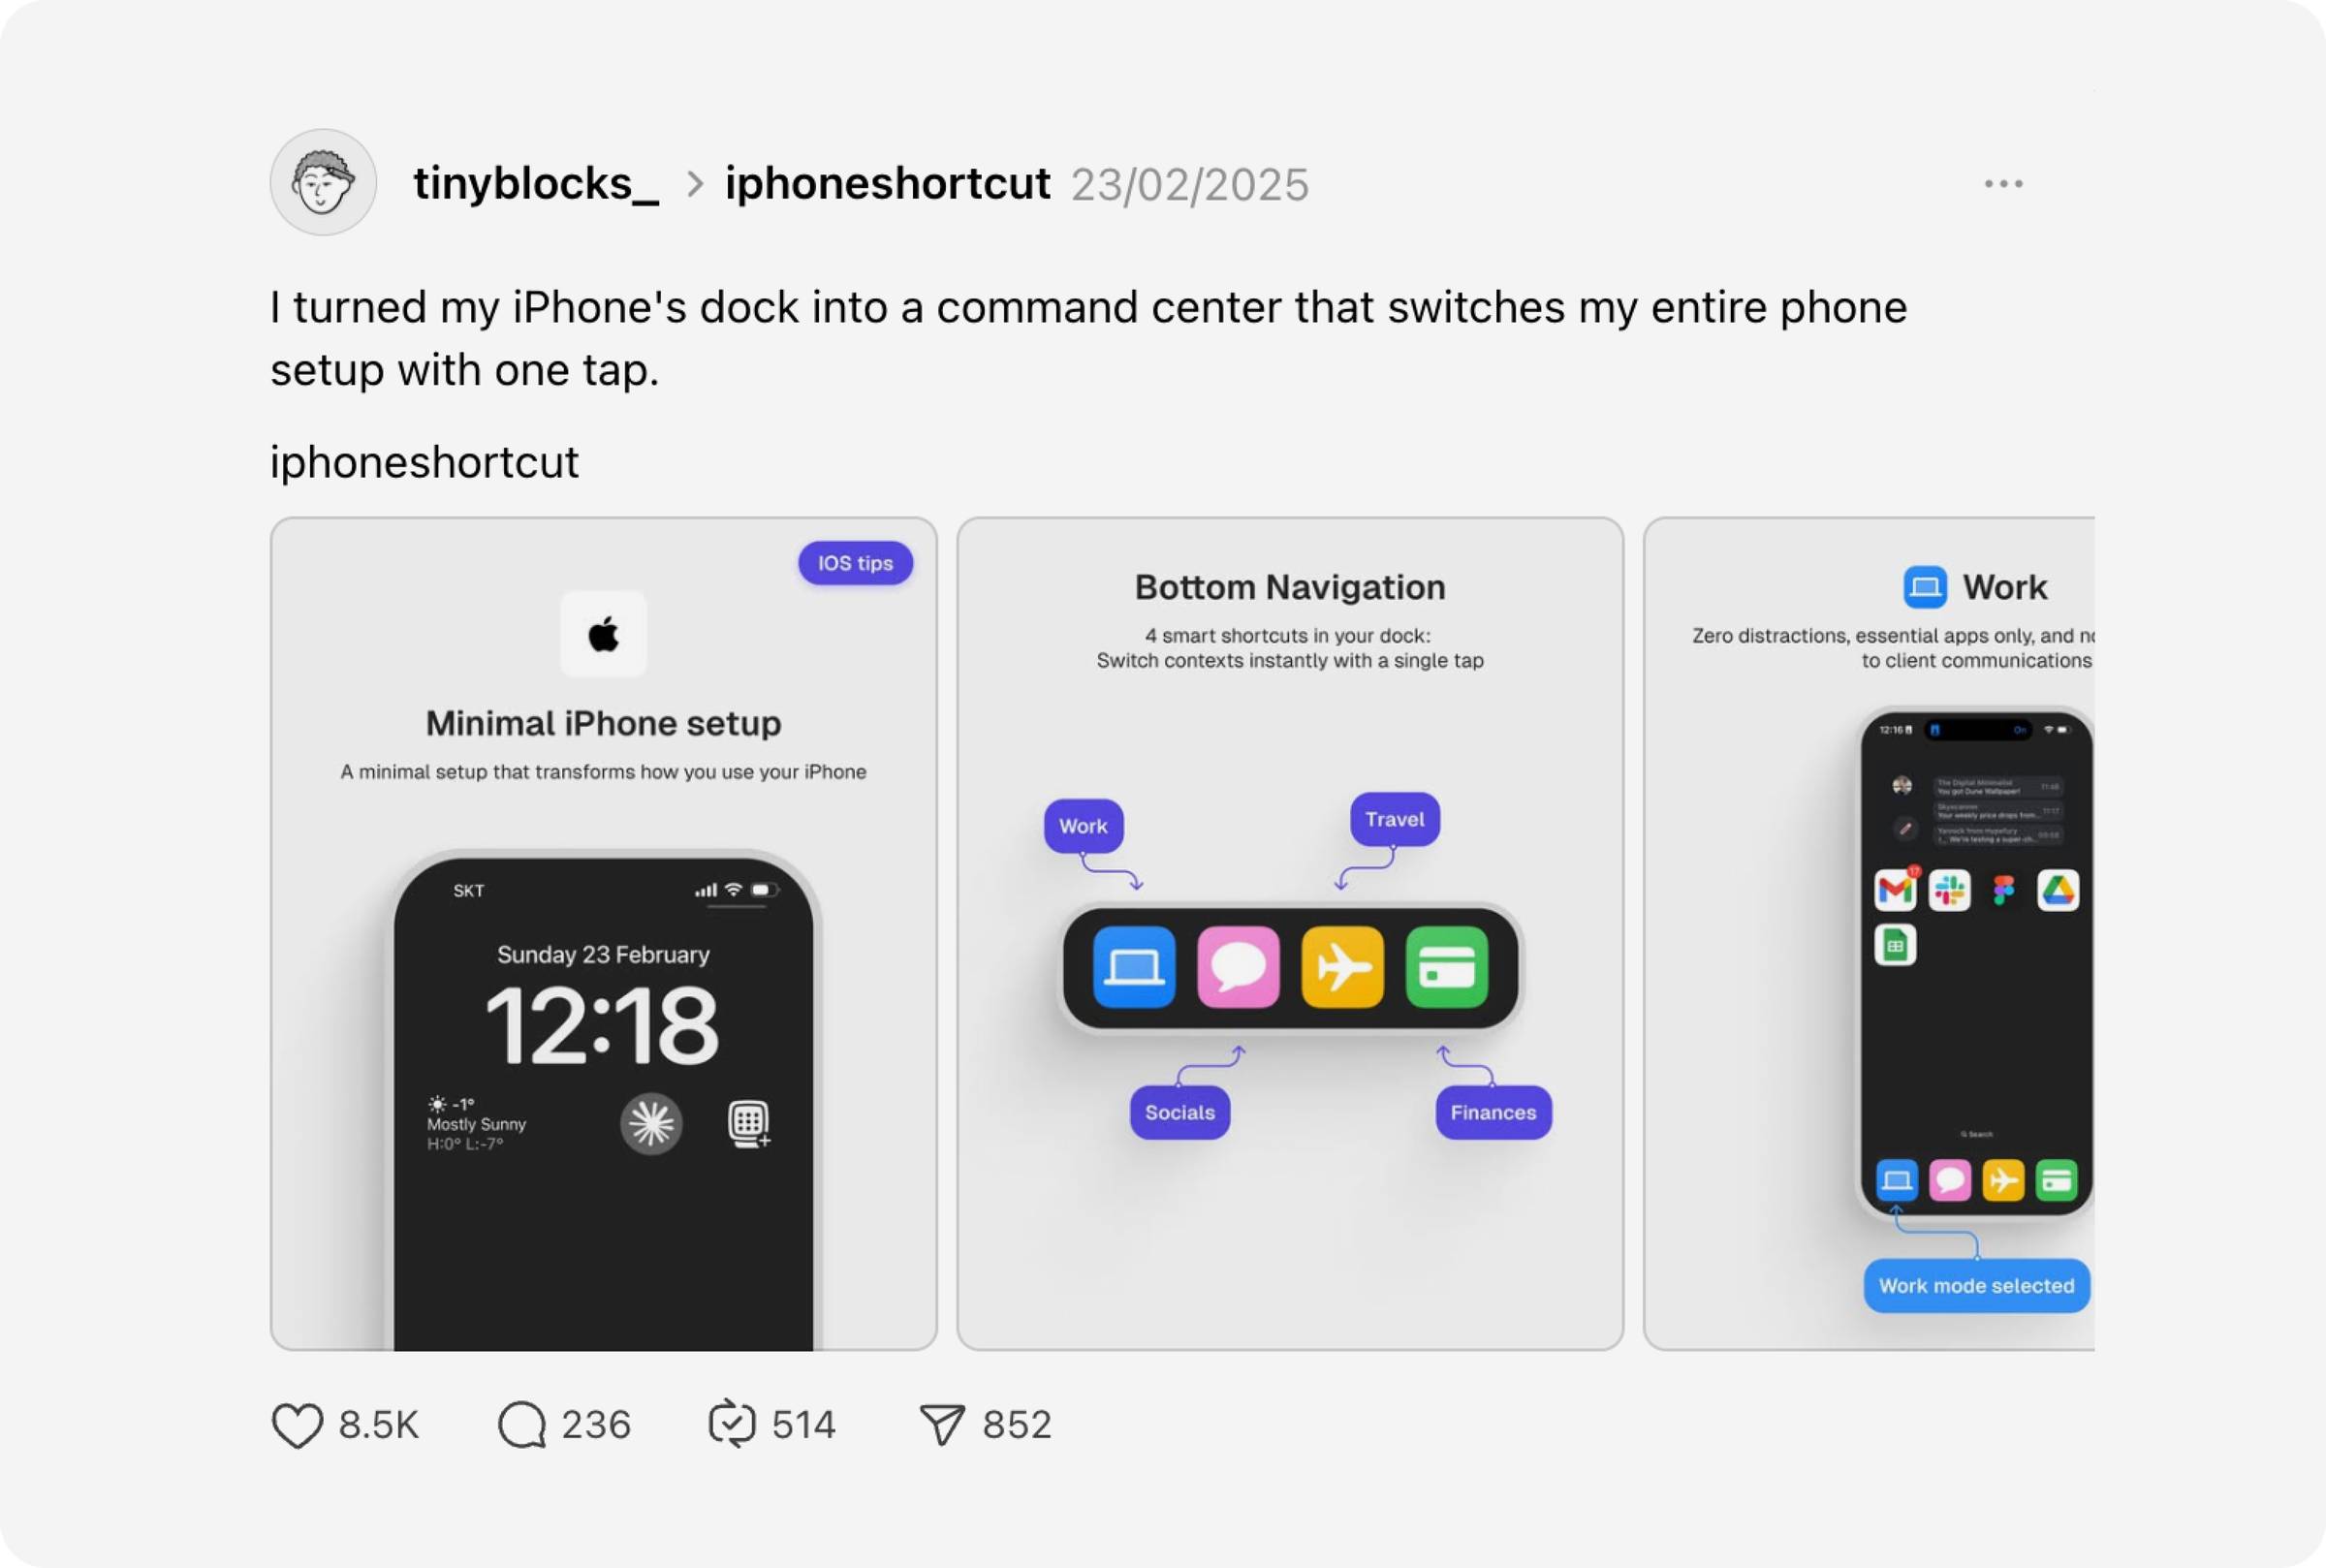
Task: Open the iphoneshortcut community link
Action: coord(887,184)
